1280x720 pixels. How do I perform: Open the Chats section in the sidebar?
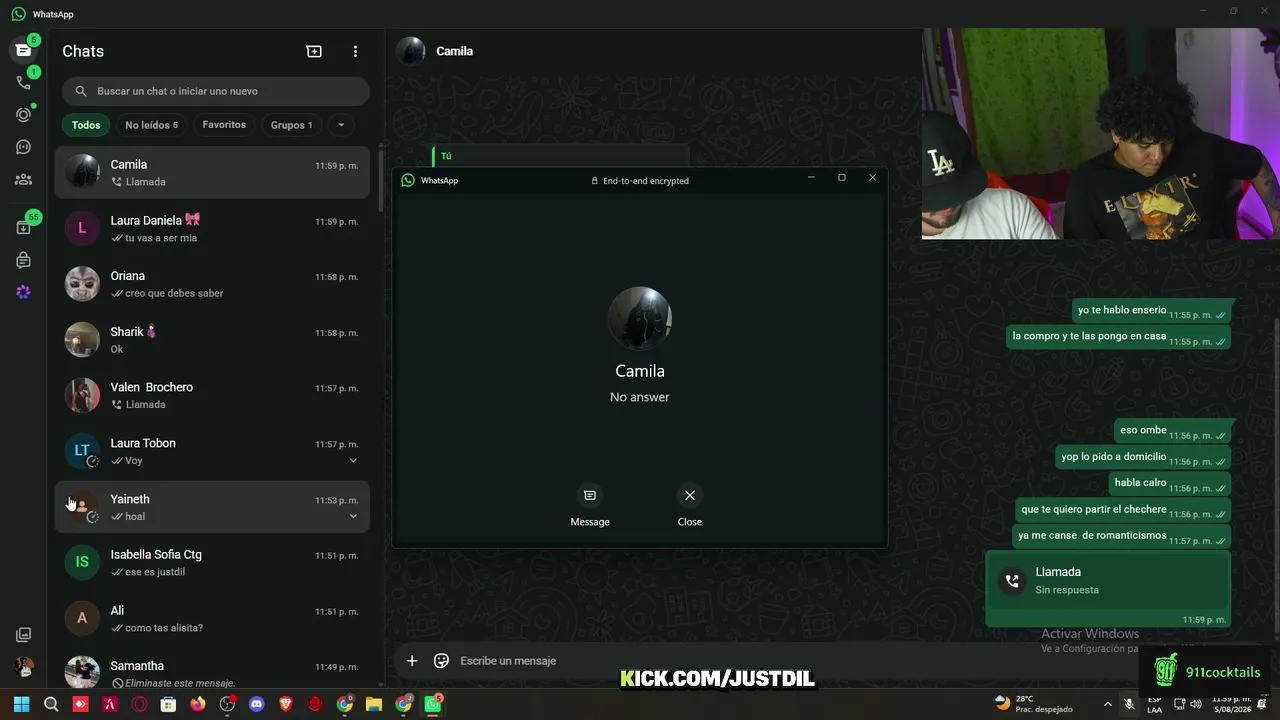click(x=23, y=50)
